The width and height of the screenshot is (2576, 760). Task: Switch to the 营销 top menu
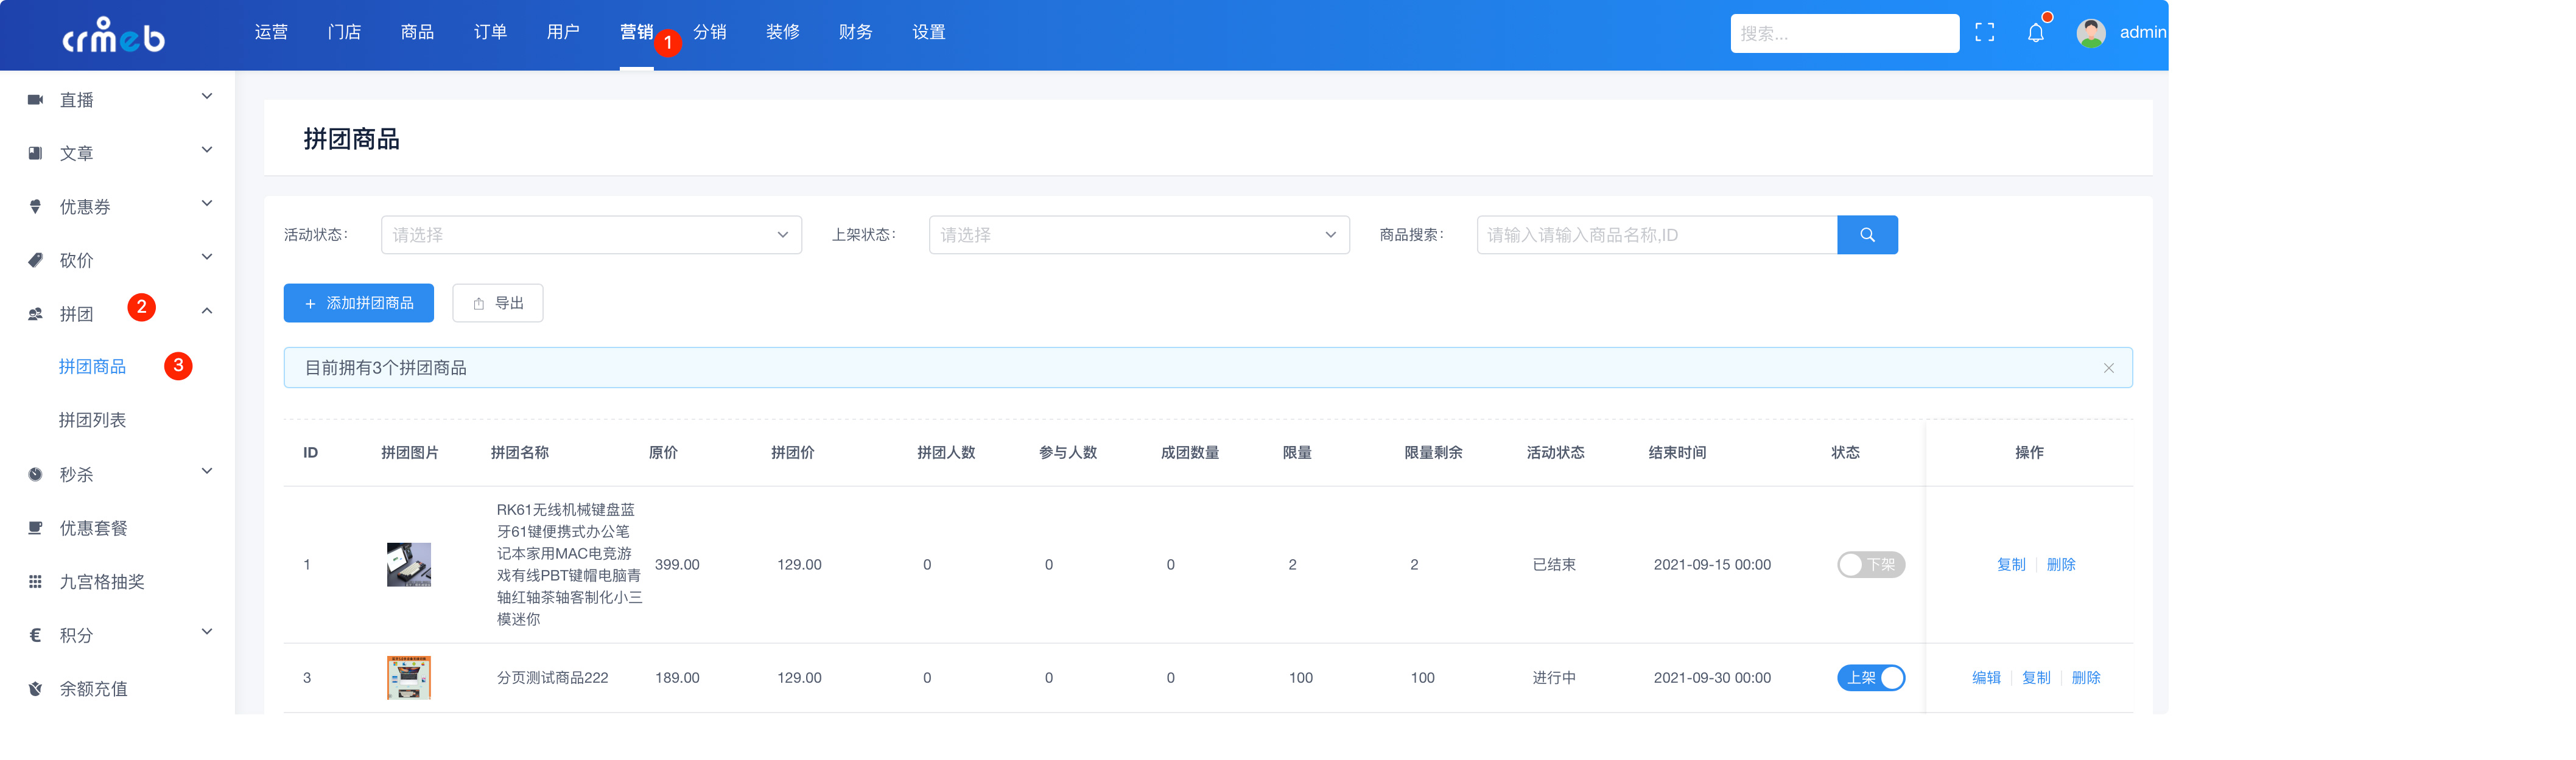[x=636, y=33]
